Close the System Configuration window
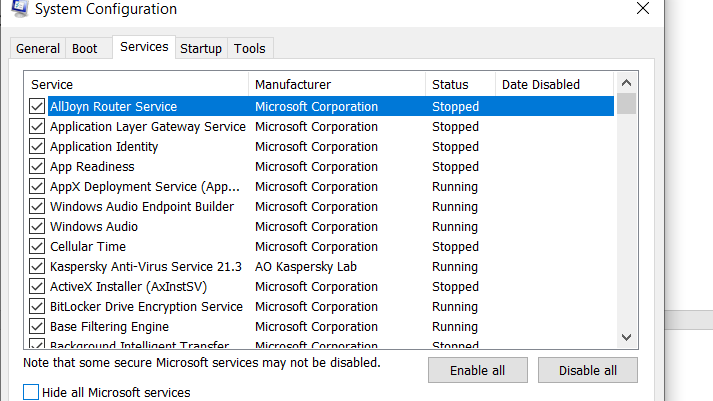The image size is (713, 401). [643, 8]
